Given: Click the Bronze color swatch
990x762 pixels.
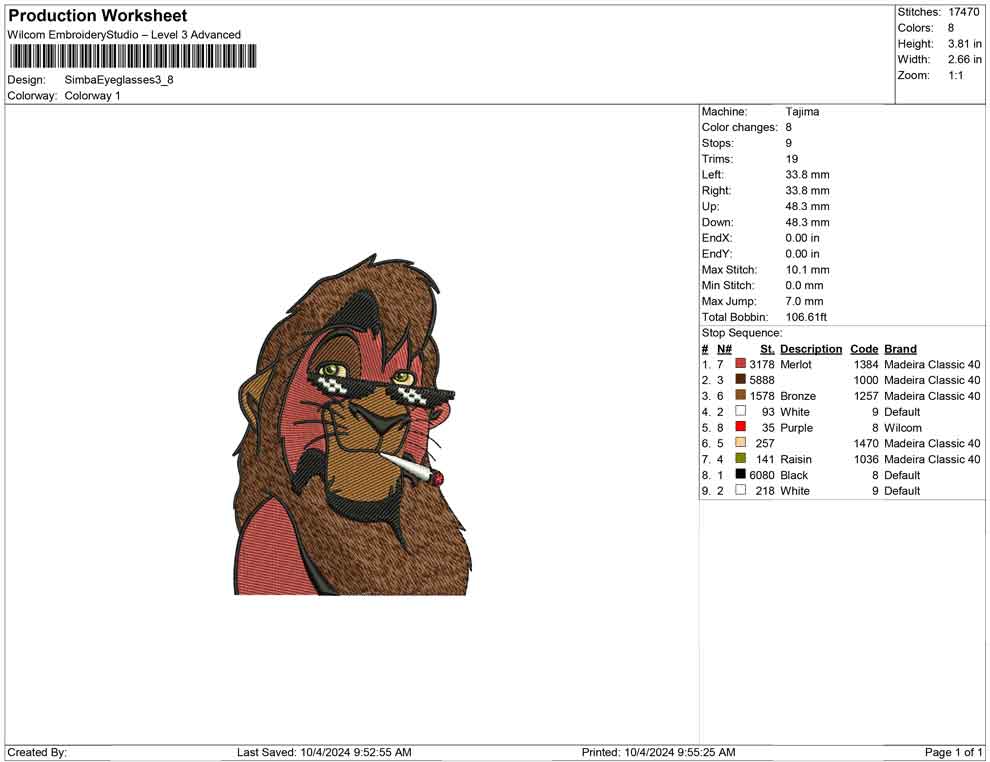Looking at the screenshot, I should [741, 395].
